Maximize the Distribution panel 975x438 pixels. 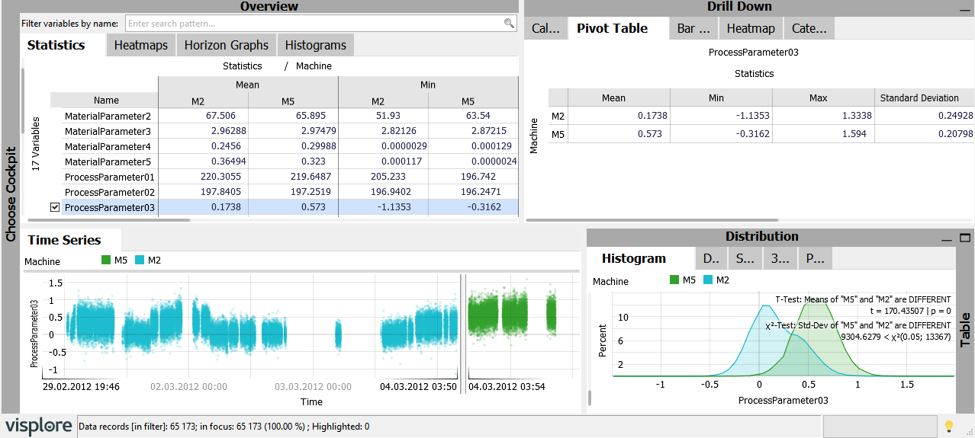965,238
